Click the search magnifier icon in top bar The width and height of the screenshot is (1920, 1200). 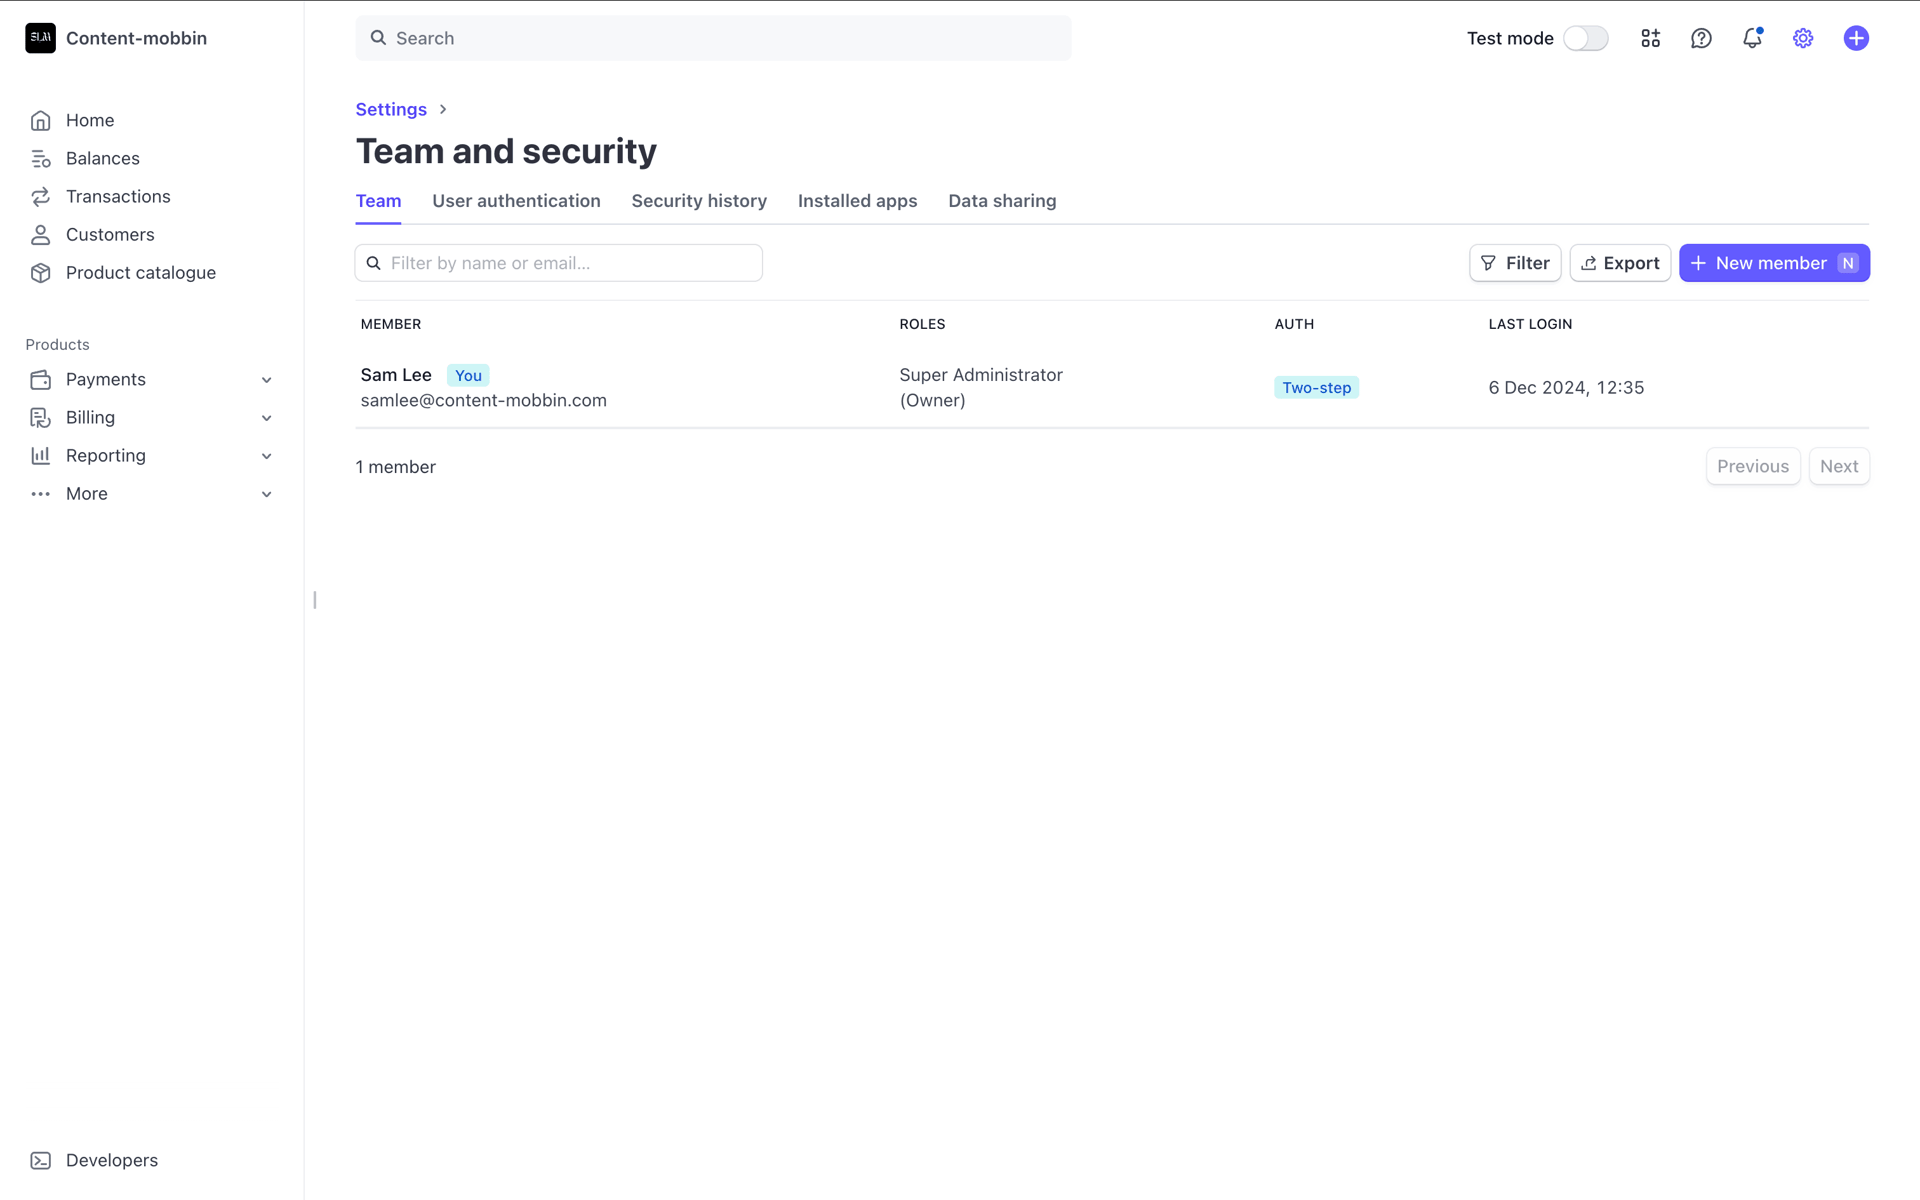click(x=378, y=38)
